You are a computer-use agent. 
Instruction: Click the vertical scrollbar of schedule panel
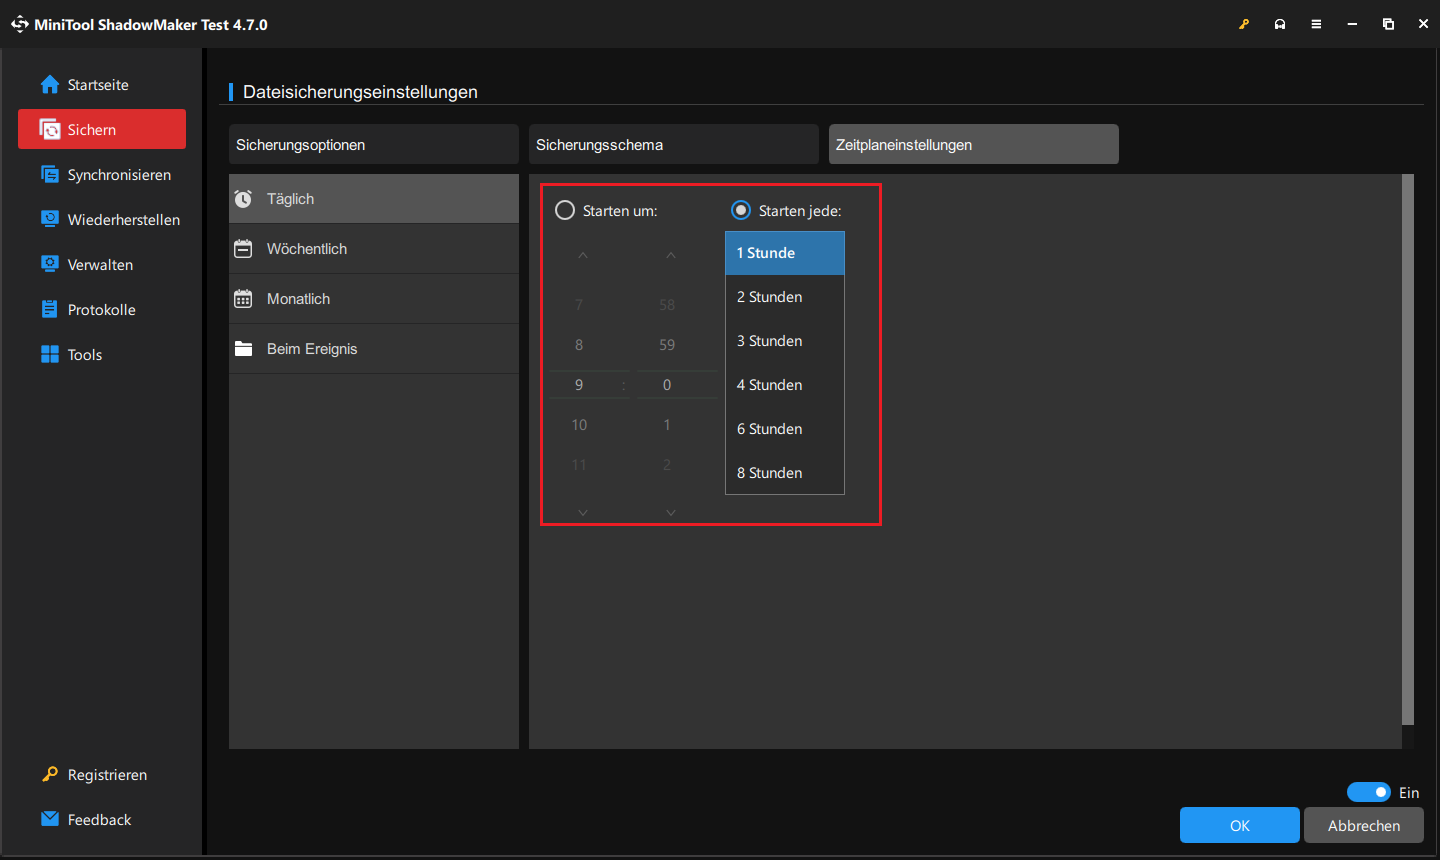click(1408, 449)
